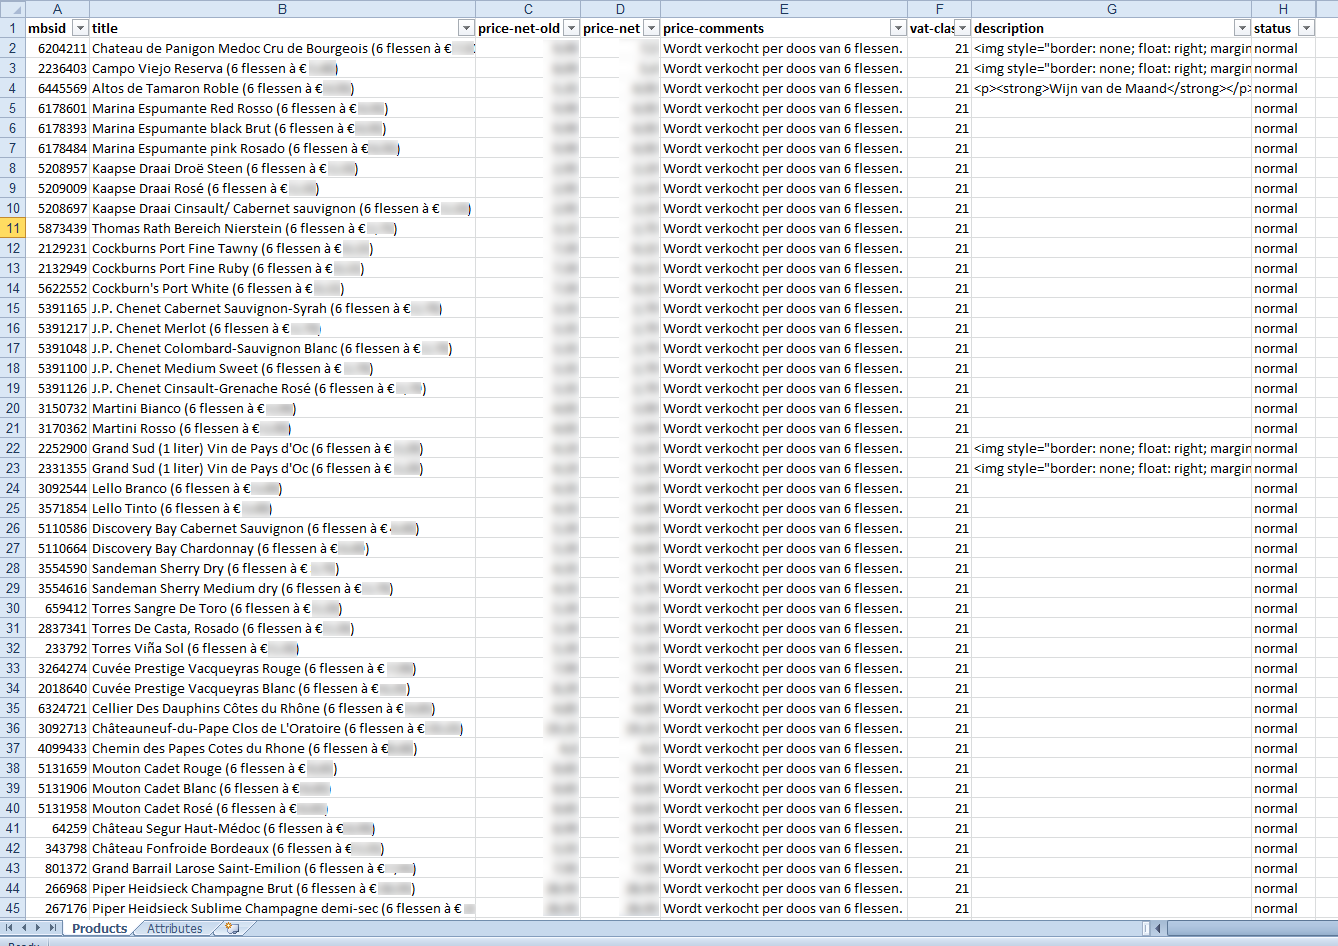
Task: Switch to the Products sheet tab
Action: 99,928
